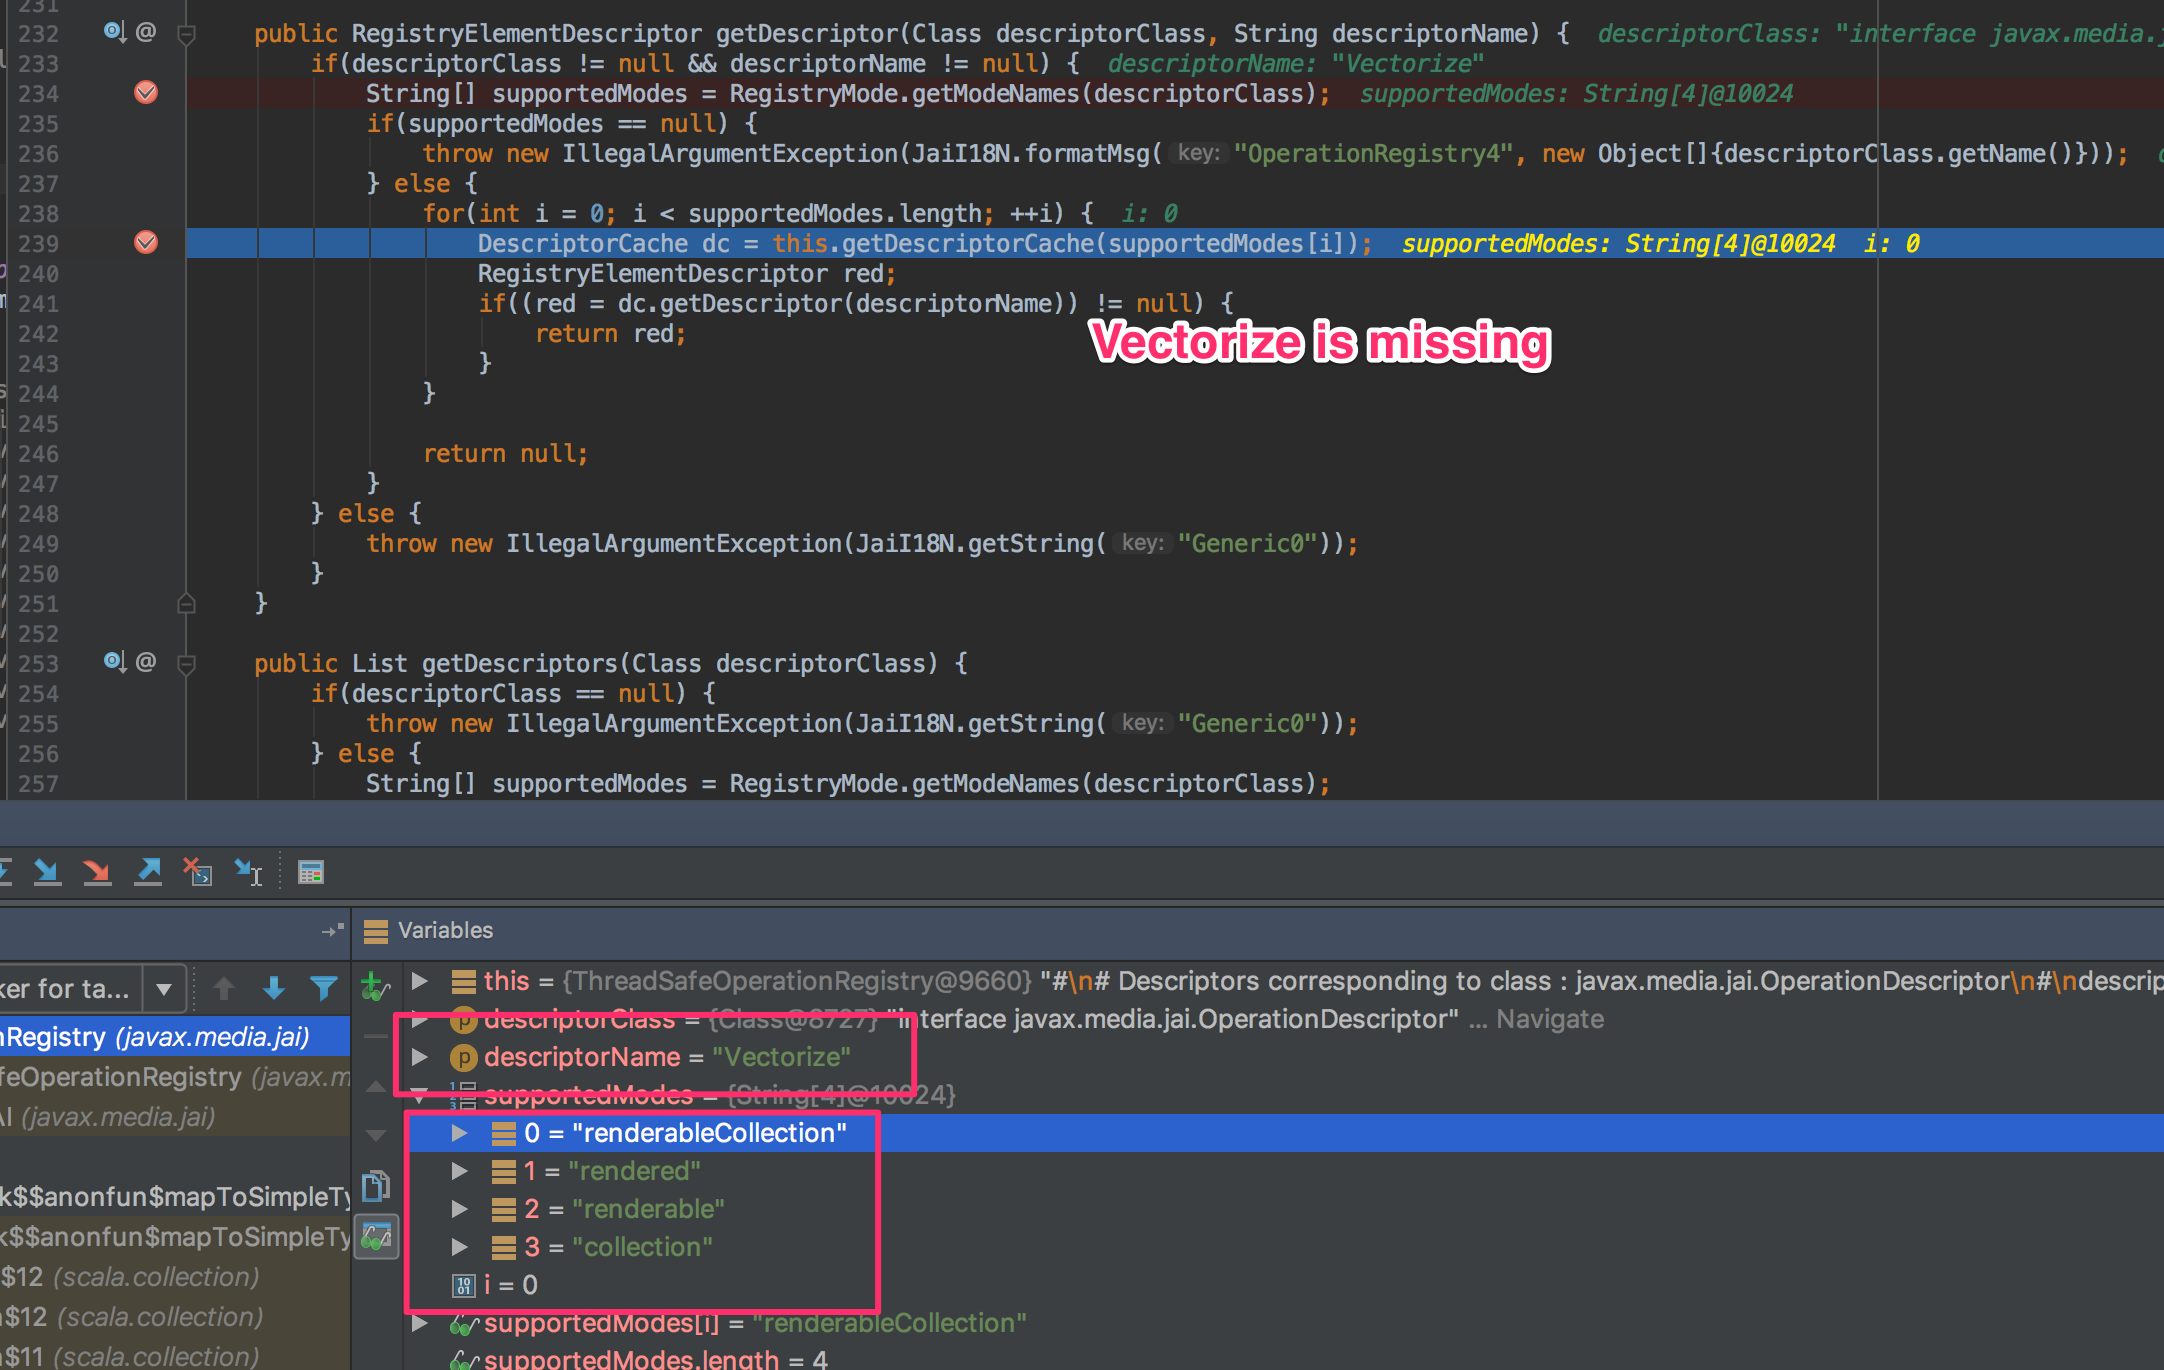Click the frames filter funnel icon
Viewport: 2164px width, 1370px height.
coord(323,989)
